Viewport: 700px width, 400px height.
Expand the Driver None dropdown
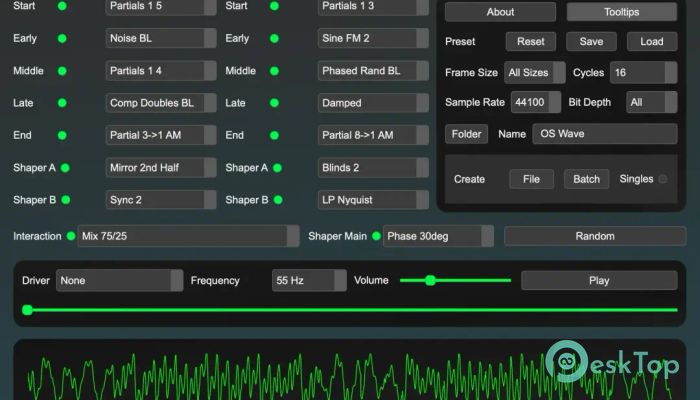pyautogui.click(x=119, y=281)
